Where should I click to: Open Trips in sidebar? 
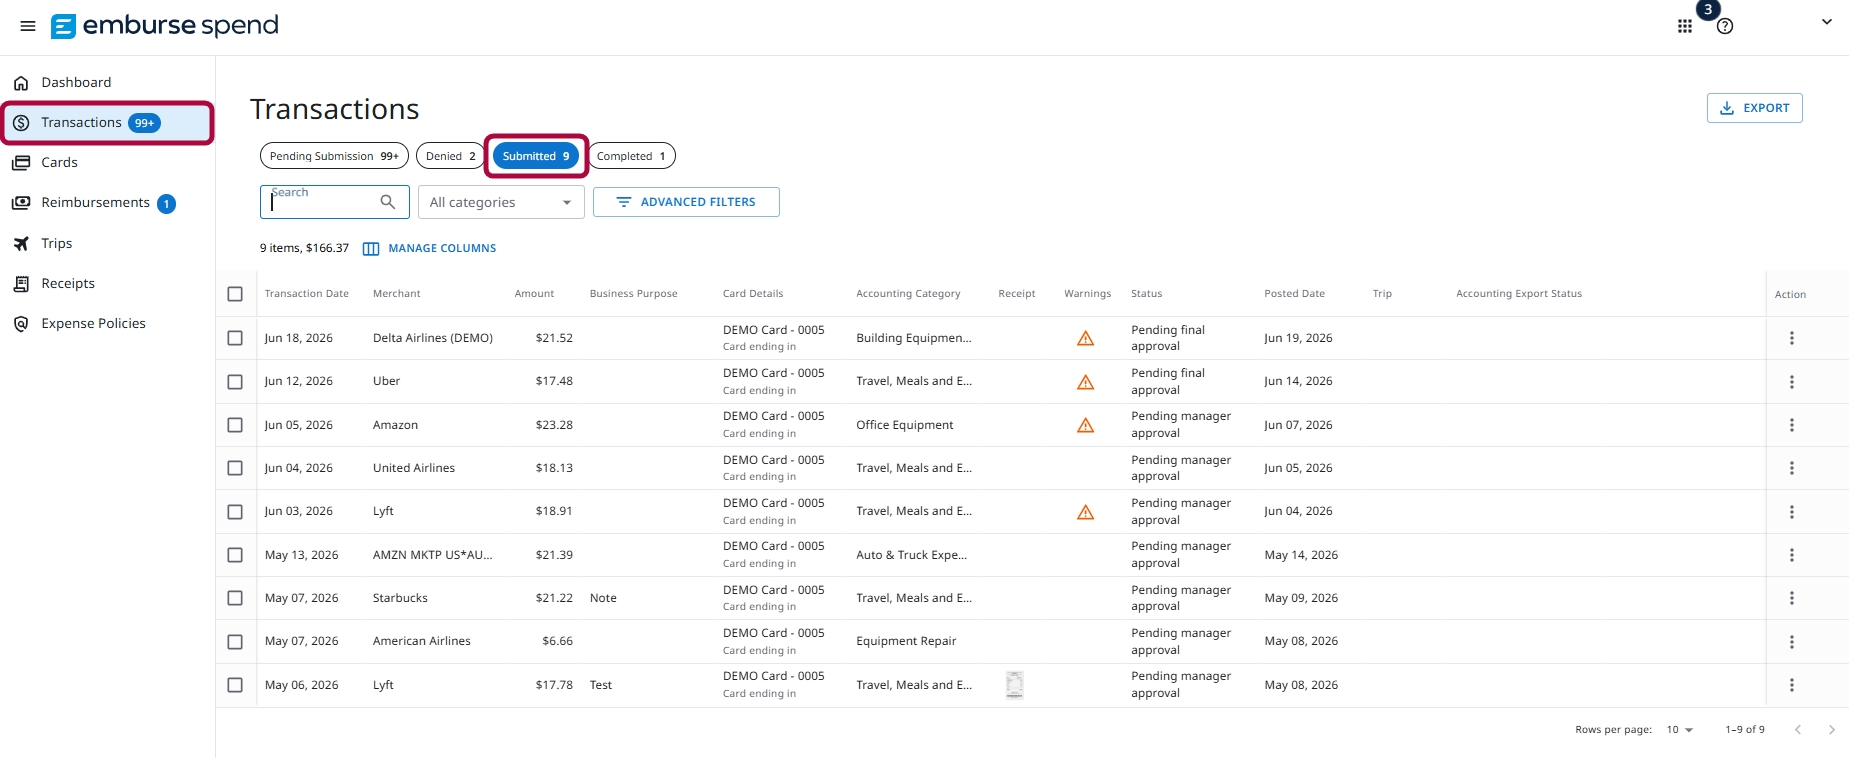point(56,243)
